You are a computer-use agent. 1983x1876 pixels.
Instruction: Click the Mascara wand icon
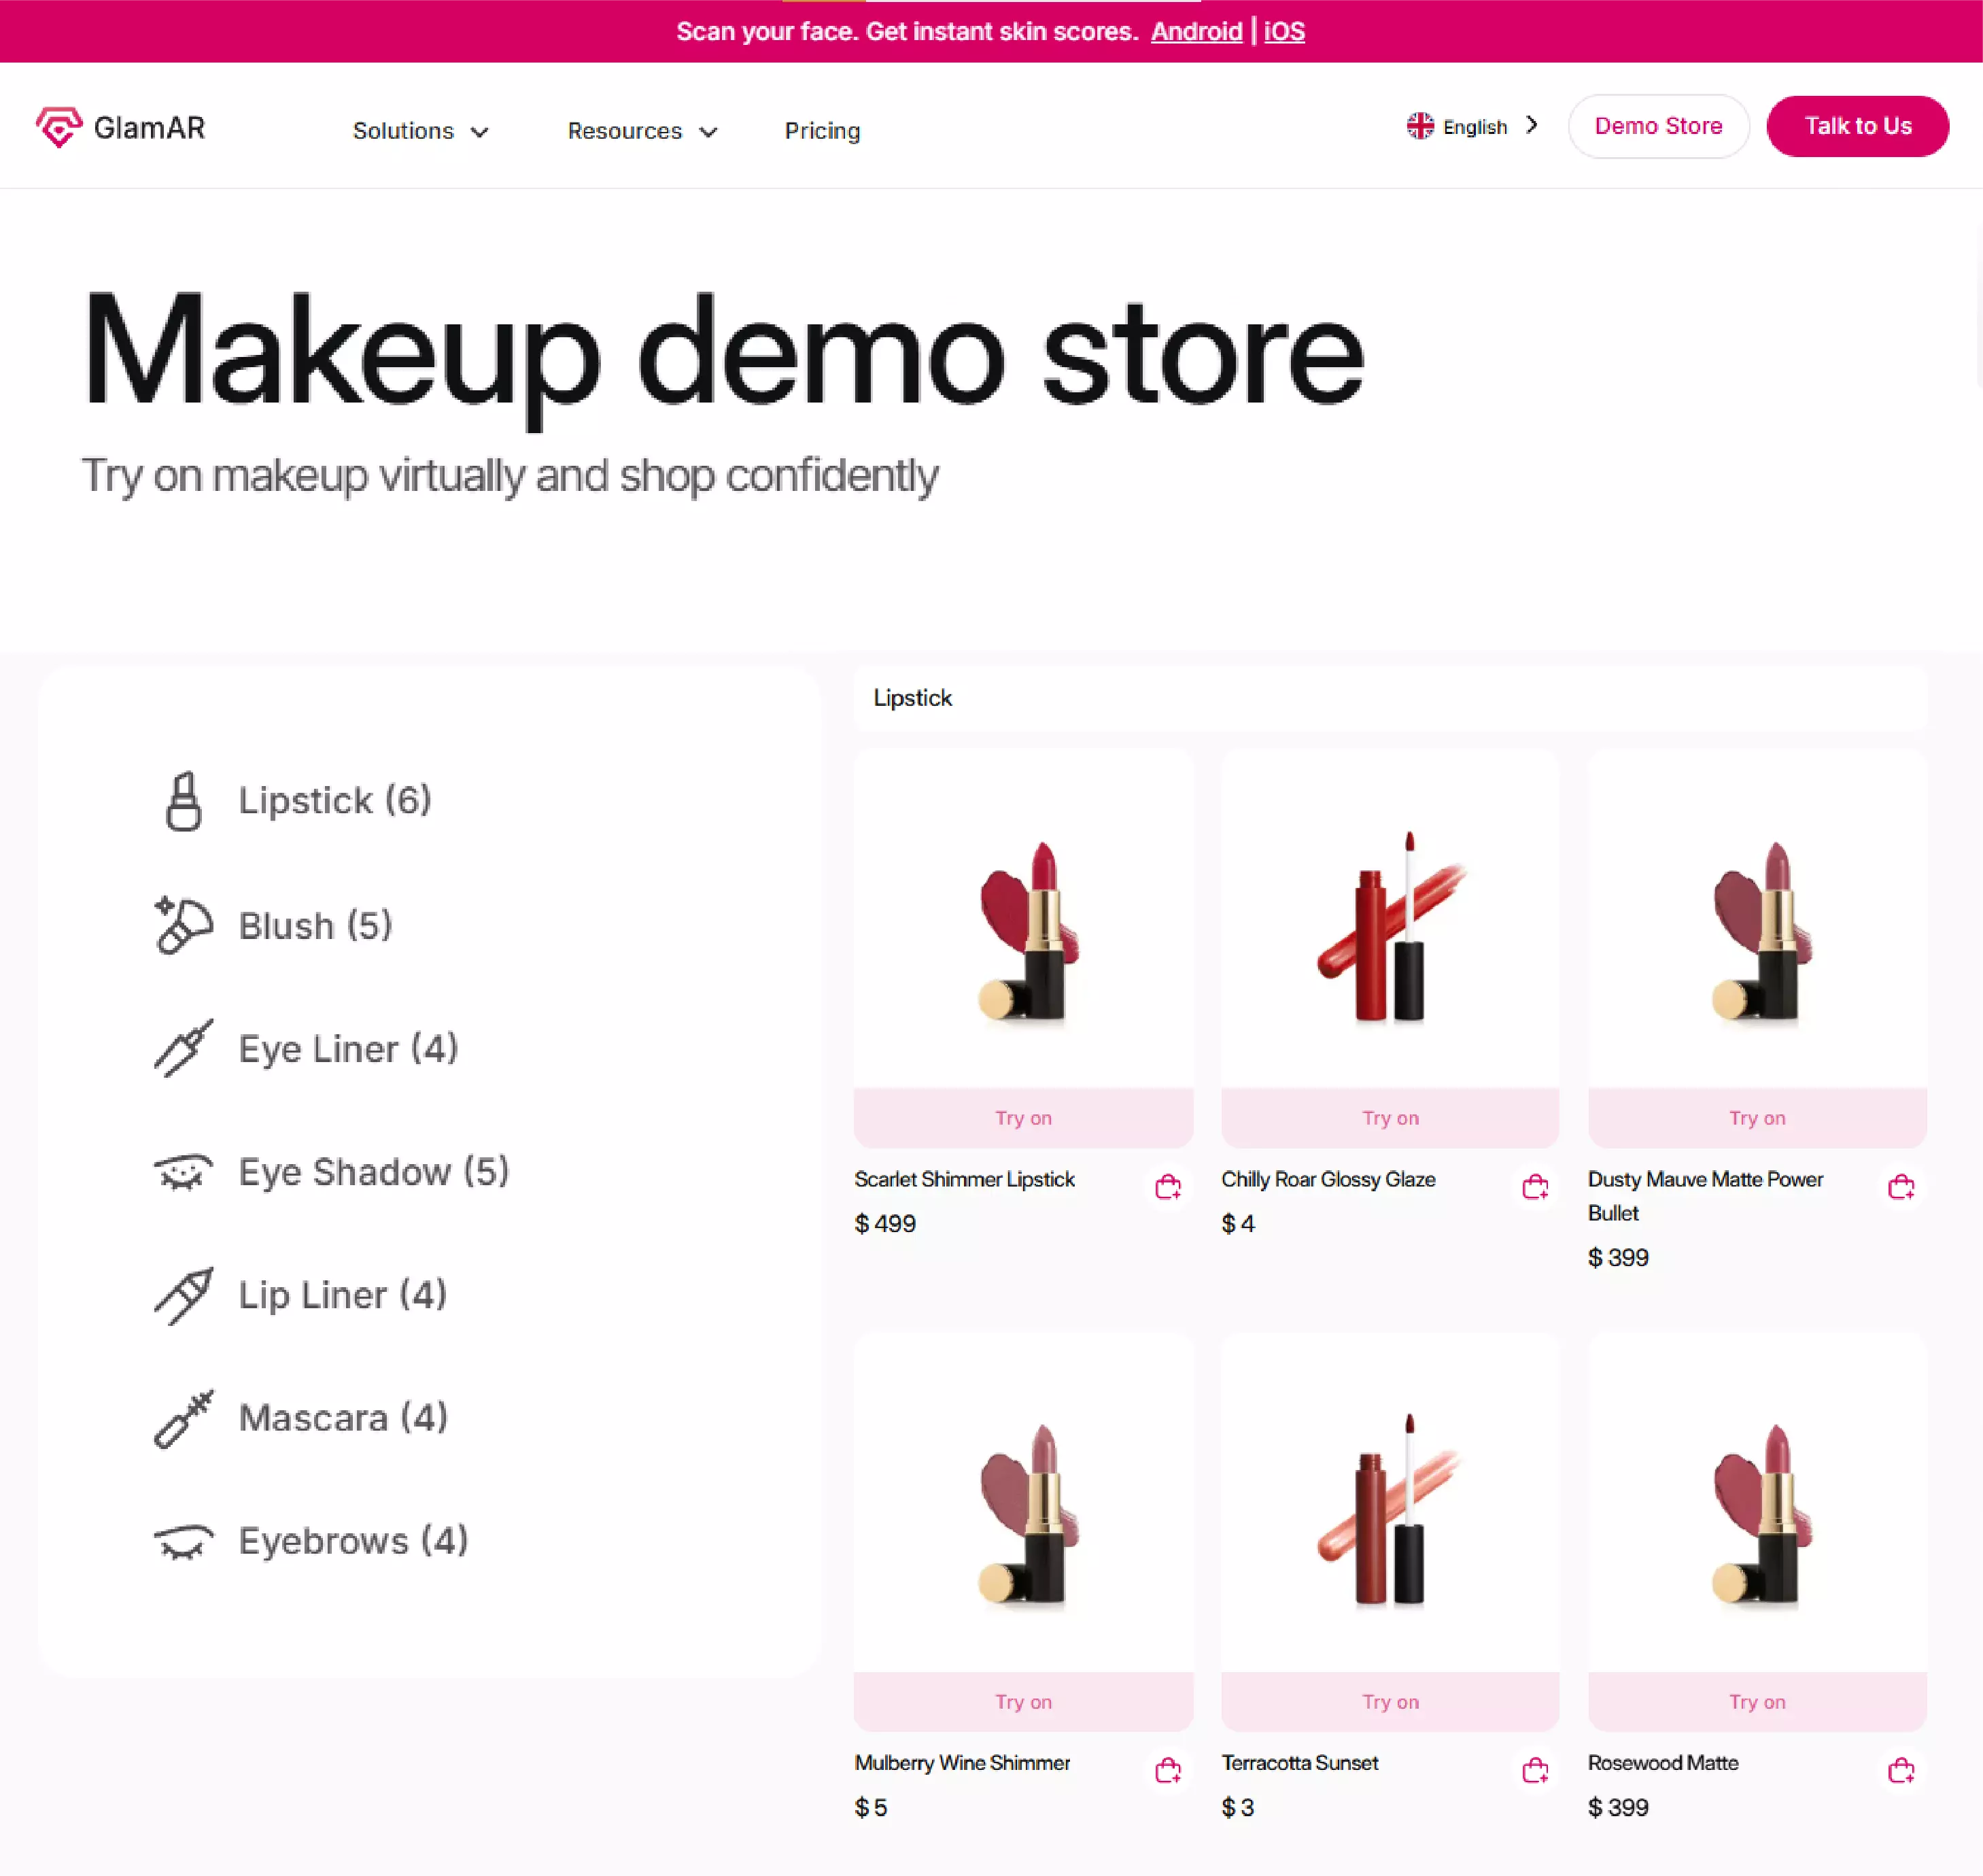pos(183,1418)
